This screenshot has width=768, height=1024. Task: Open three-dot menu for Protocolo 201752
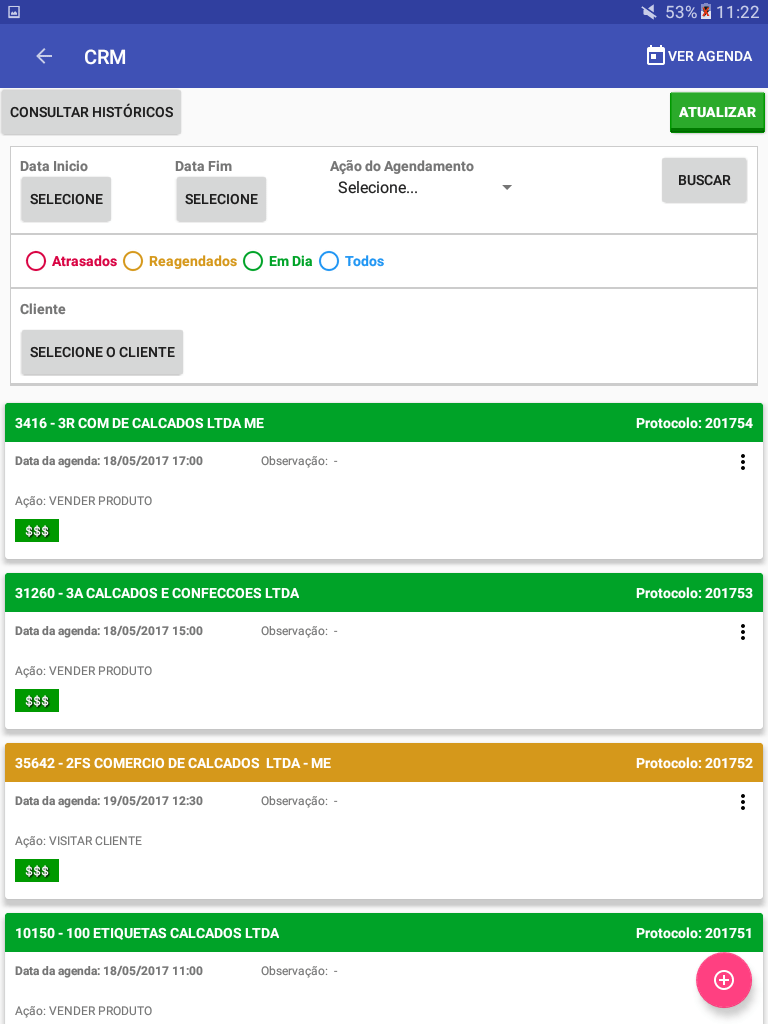point(743,801)
